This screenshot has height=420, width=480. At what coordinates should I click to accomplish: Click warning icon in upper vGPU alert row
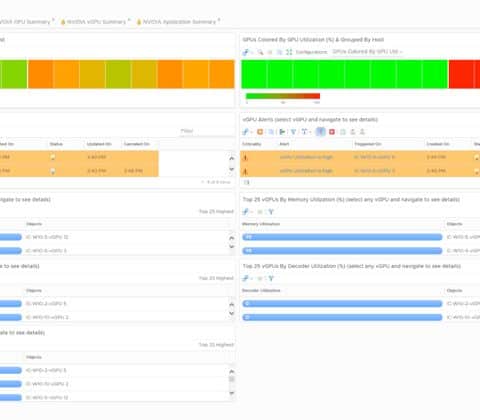245,158
